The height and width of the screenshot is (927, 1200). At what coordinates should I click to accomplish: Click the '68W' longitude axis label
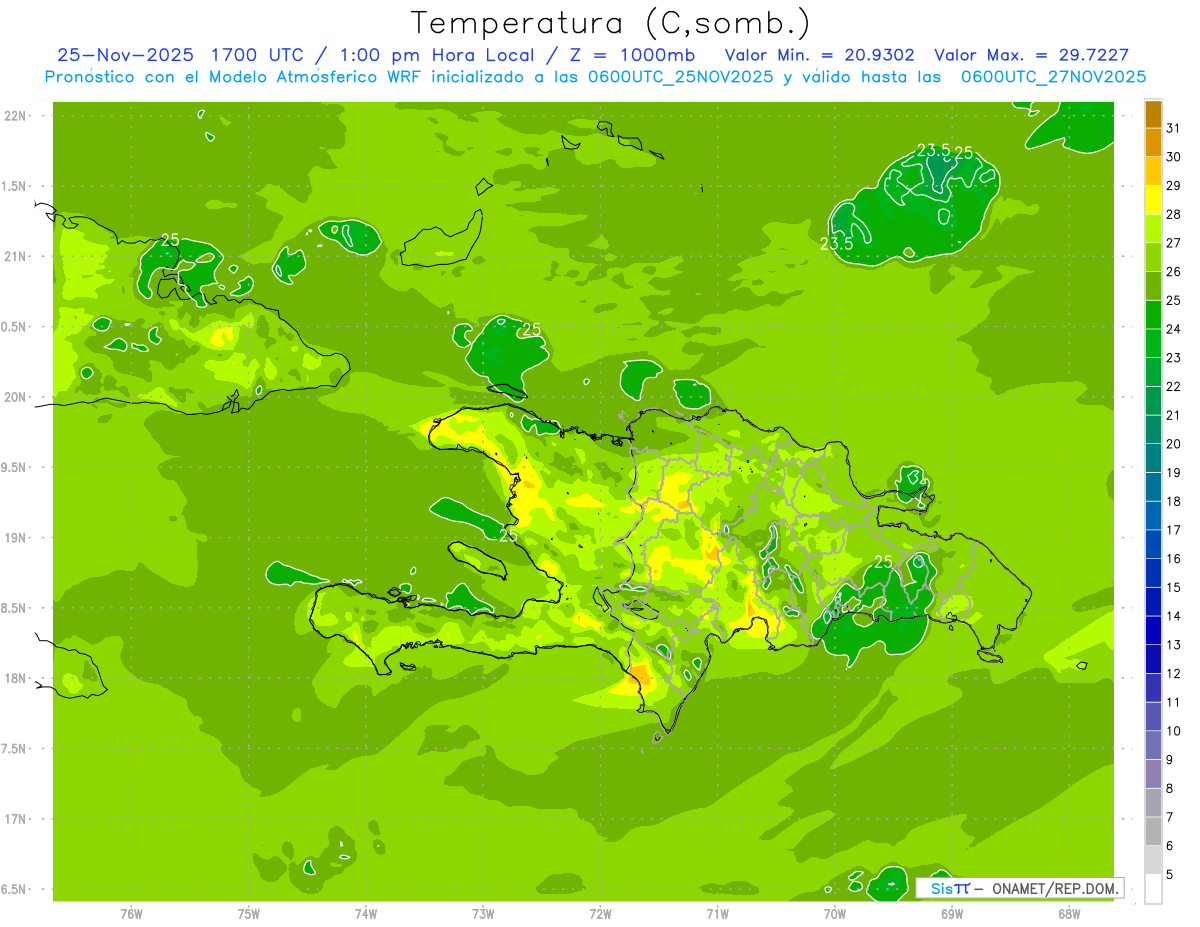click(x=1069, y=913)
